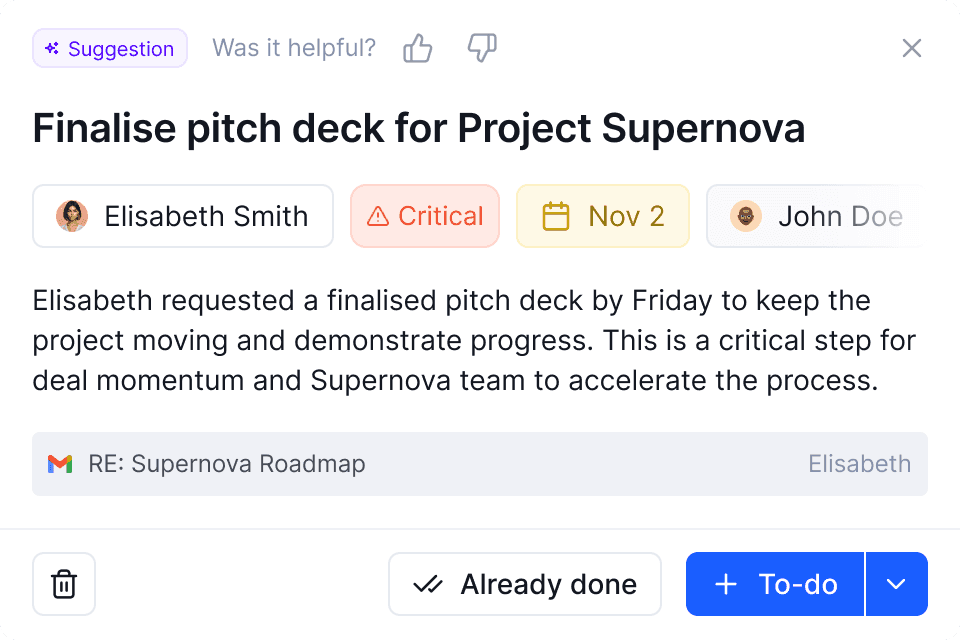Screen dimensions: 960x640
Task: Click the task title Finalise pitch deck
Action: pos(419,129)
